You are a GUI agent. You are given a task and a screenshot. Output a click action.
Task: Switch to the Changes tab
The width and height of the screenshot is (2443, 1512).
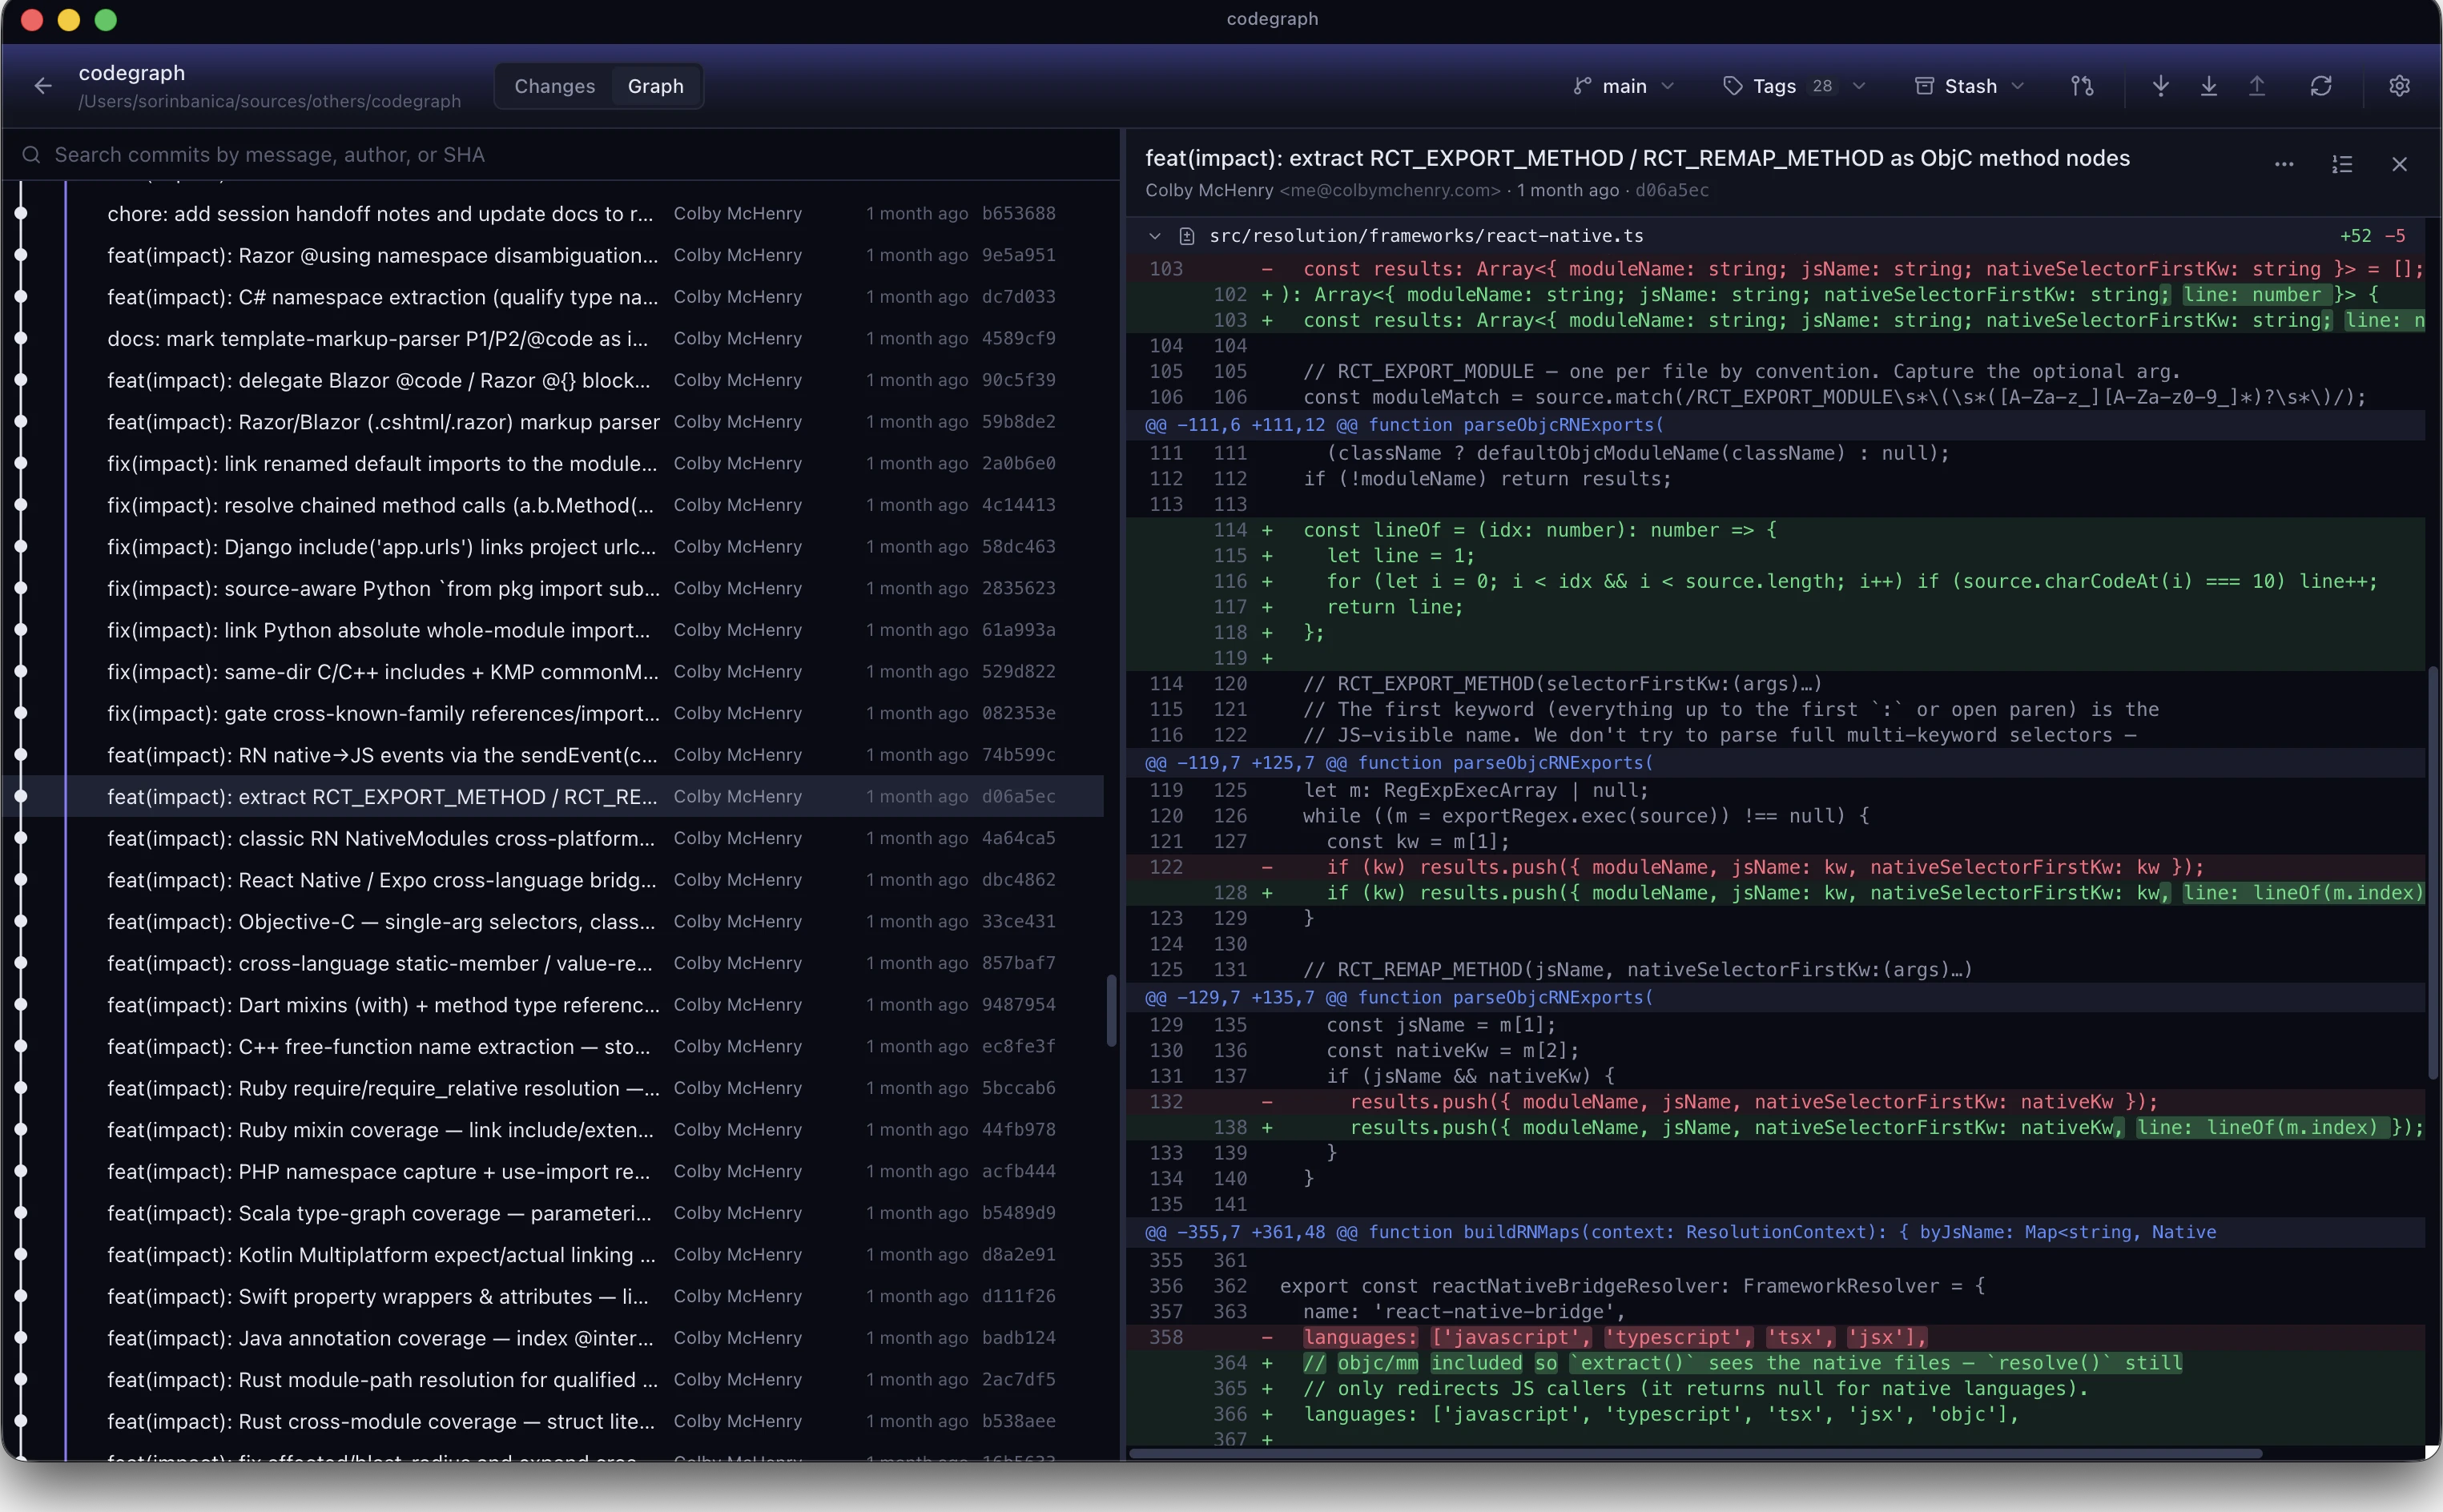[x=554, y=86]
